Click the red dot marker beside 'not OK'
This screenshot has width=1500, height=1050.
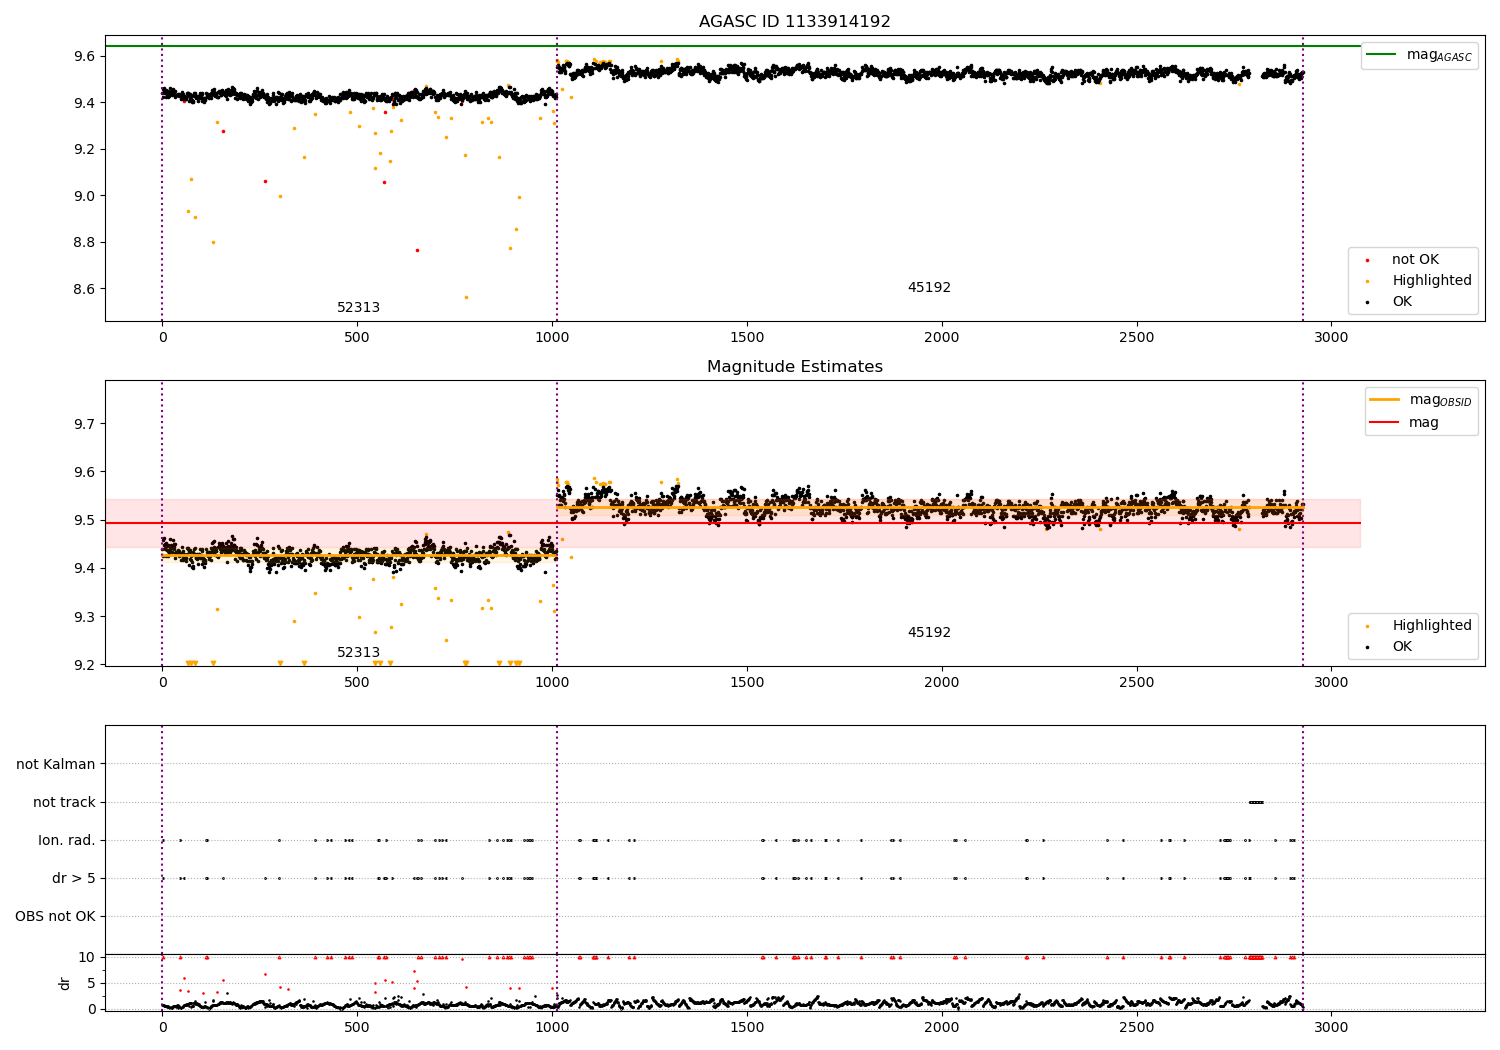(x=1367, y=261)
